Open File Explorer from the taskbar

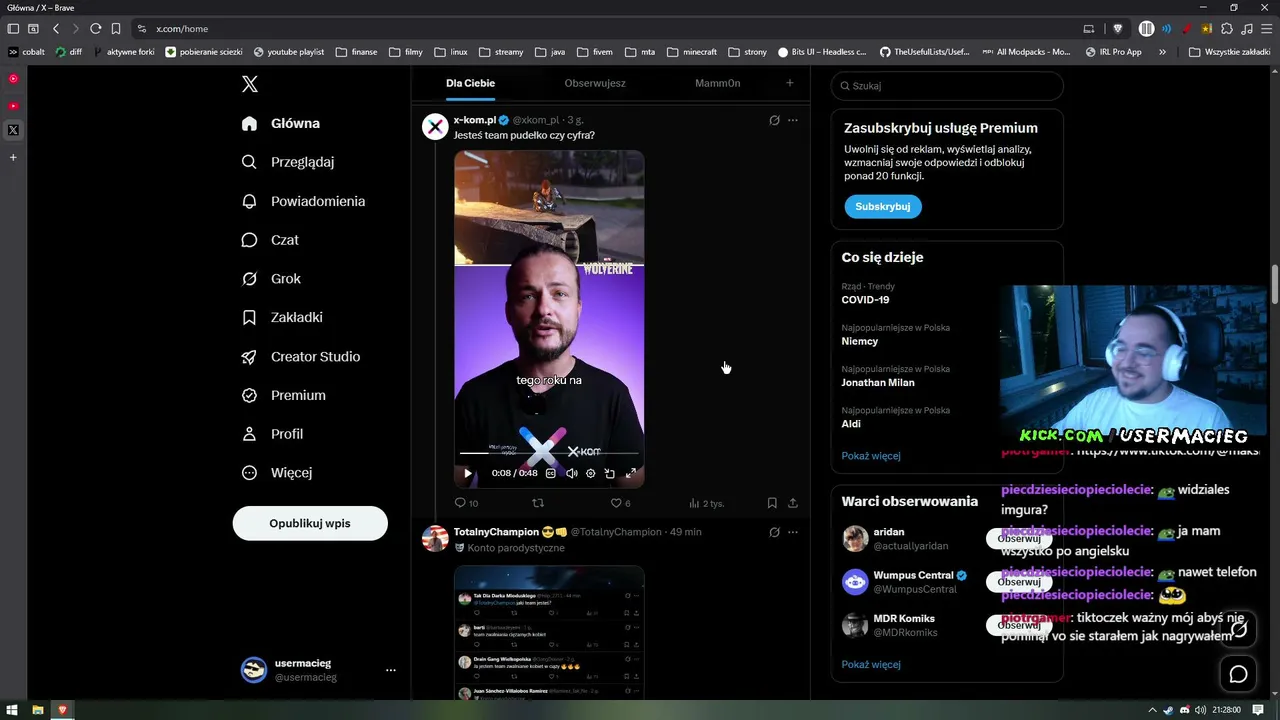38,710
